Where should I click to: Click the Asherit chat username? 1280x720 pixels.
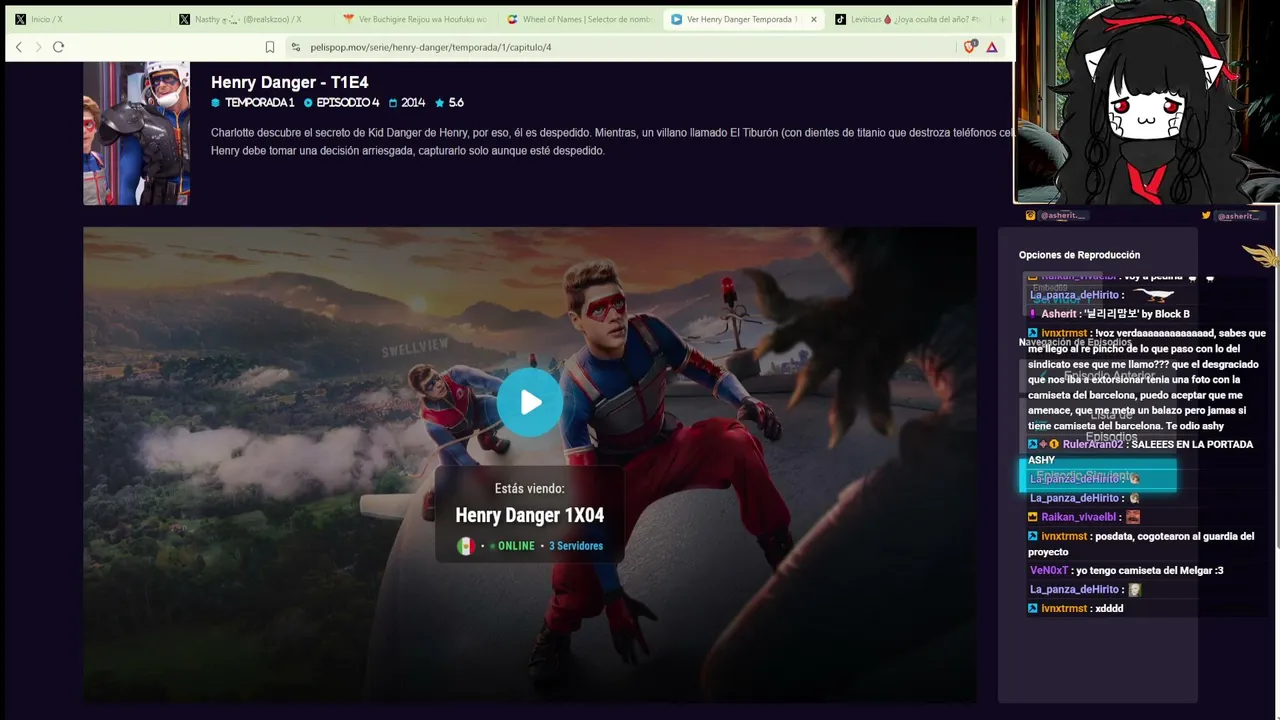[x=1059, y=314]
